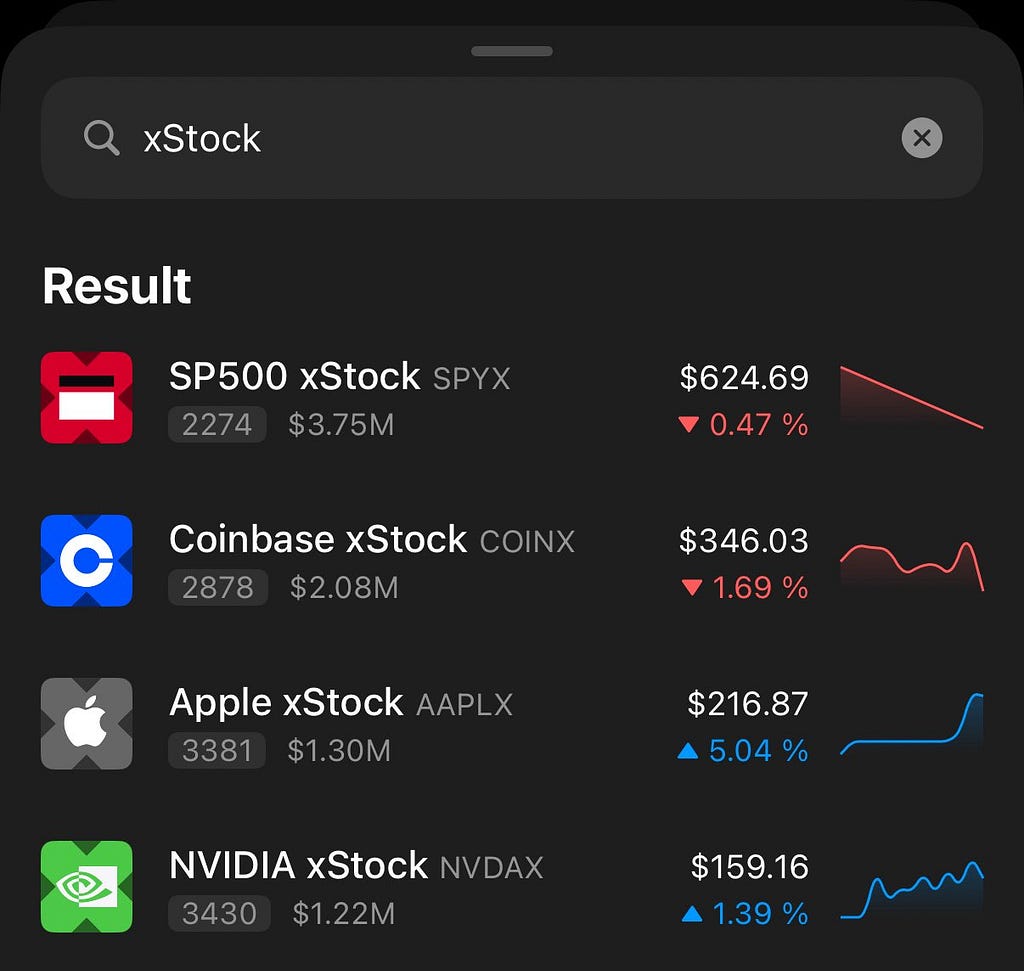The width and height of the screenshot is (1024, 971).
Task: Clear the xStock search text
Action: click(921, 138)
